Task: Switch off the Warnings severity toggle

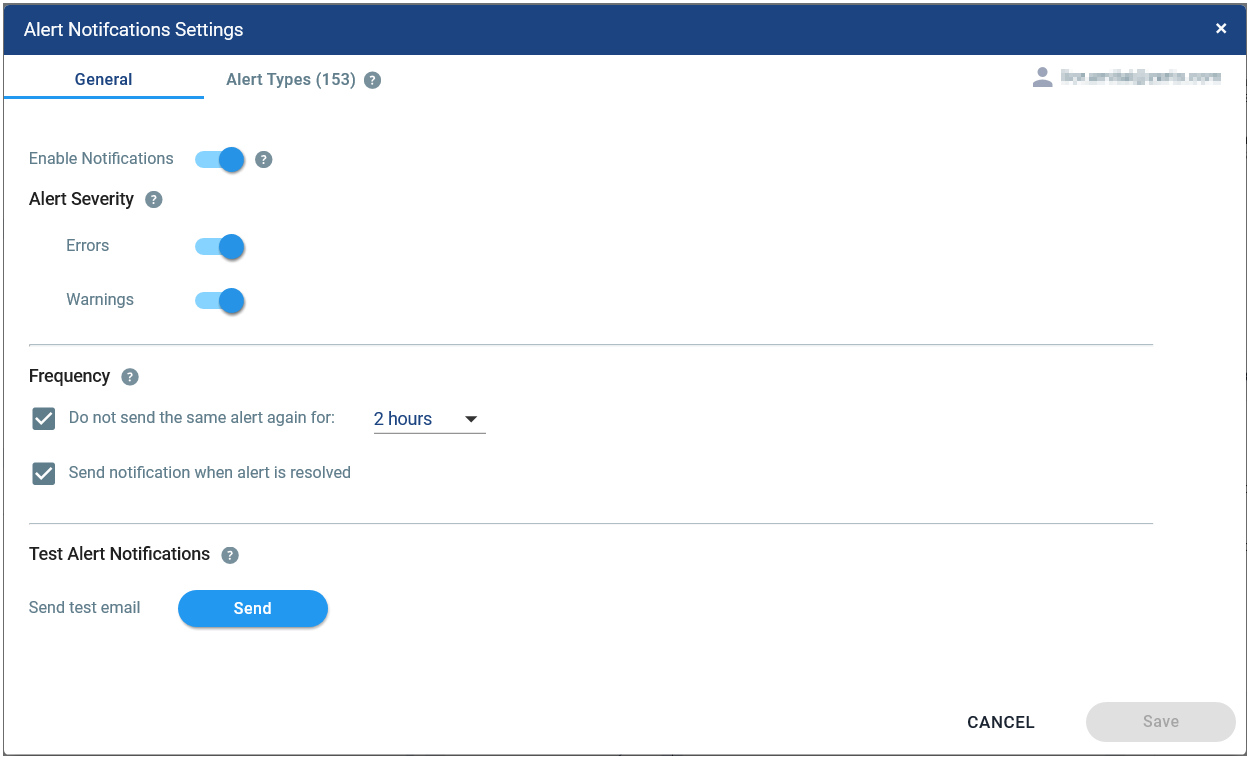Action: pos(220,301)
